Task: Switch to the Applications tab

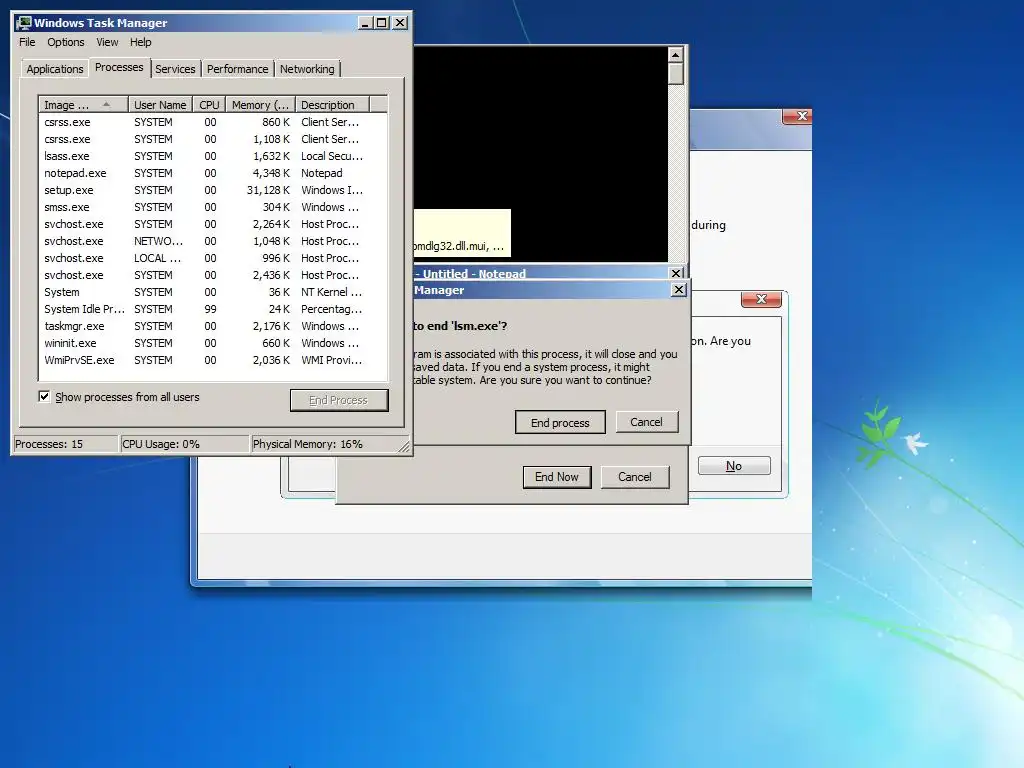Action: point(55,69)
